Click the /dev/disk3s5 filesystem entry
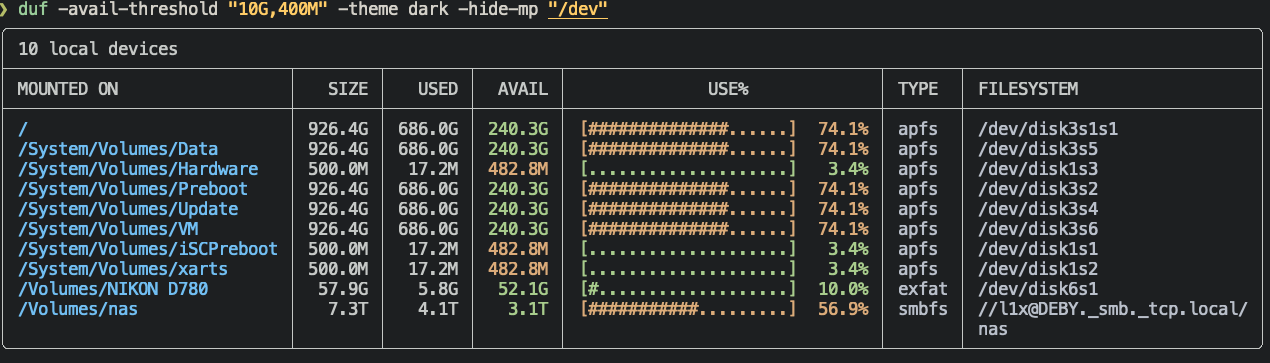The width and height of the screenshot is (1270, 363). pyautogui.click(x=1038, y=149)
